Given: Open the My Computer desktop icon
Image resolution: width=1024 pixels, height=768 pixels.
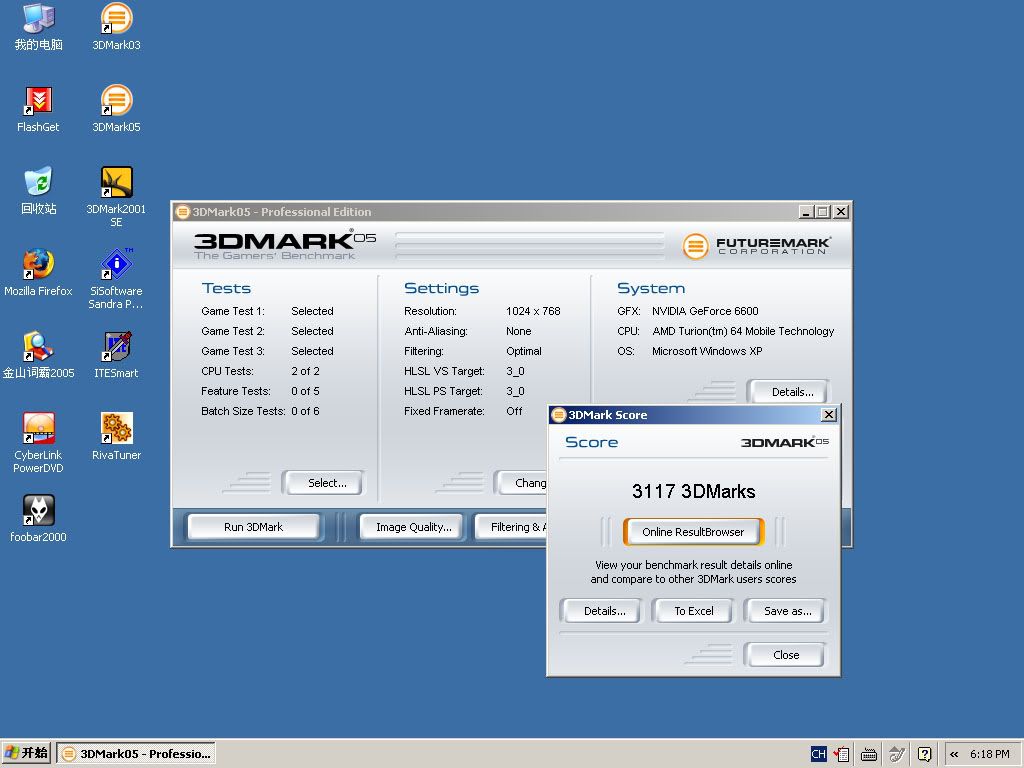Looking at the screenshot, I should pyautogui.click(x=39, y=27).
